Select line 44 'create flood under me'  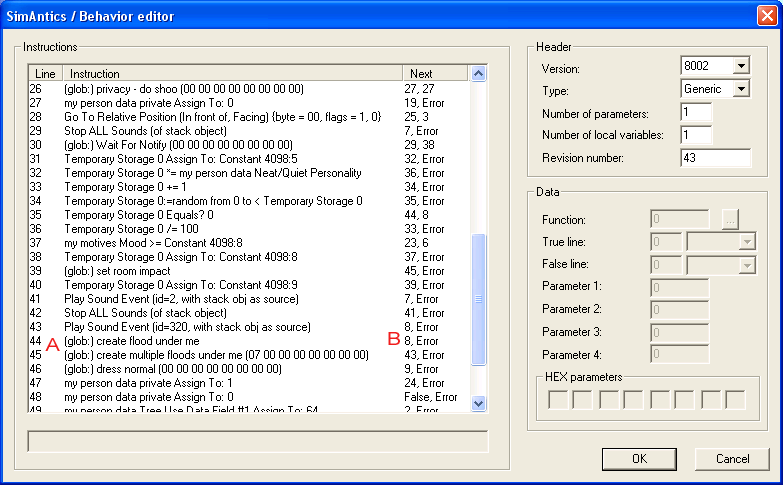(x=249, y=341)
